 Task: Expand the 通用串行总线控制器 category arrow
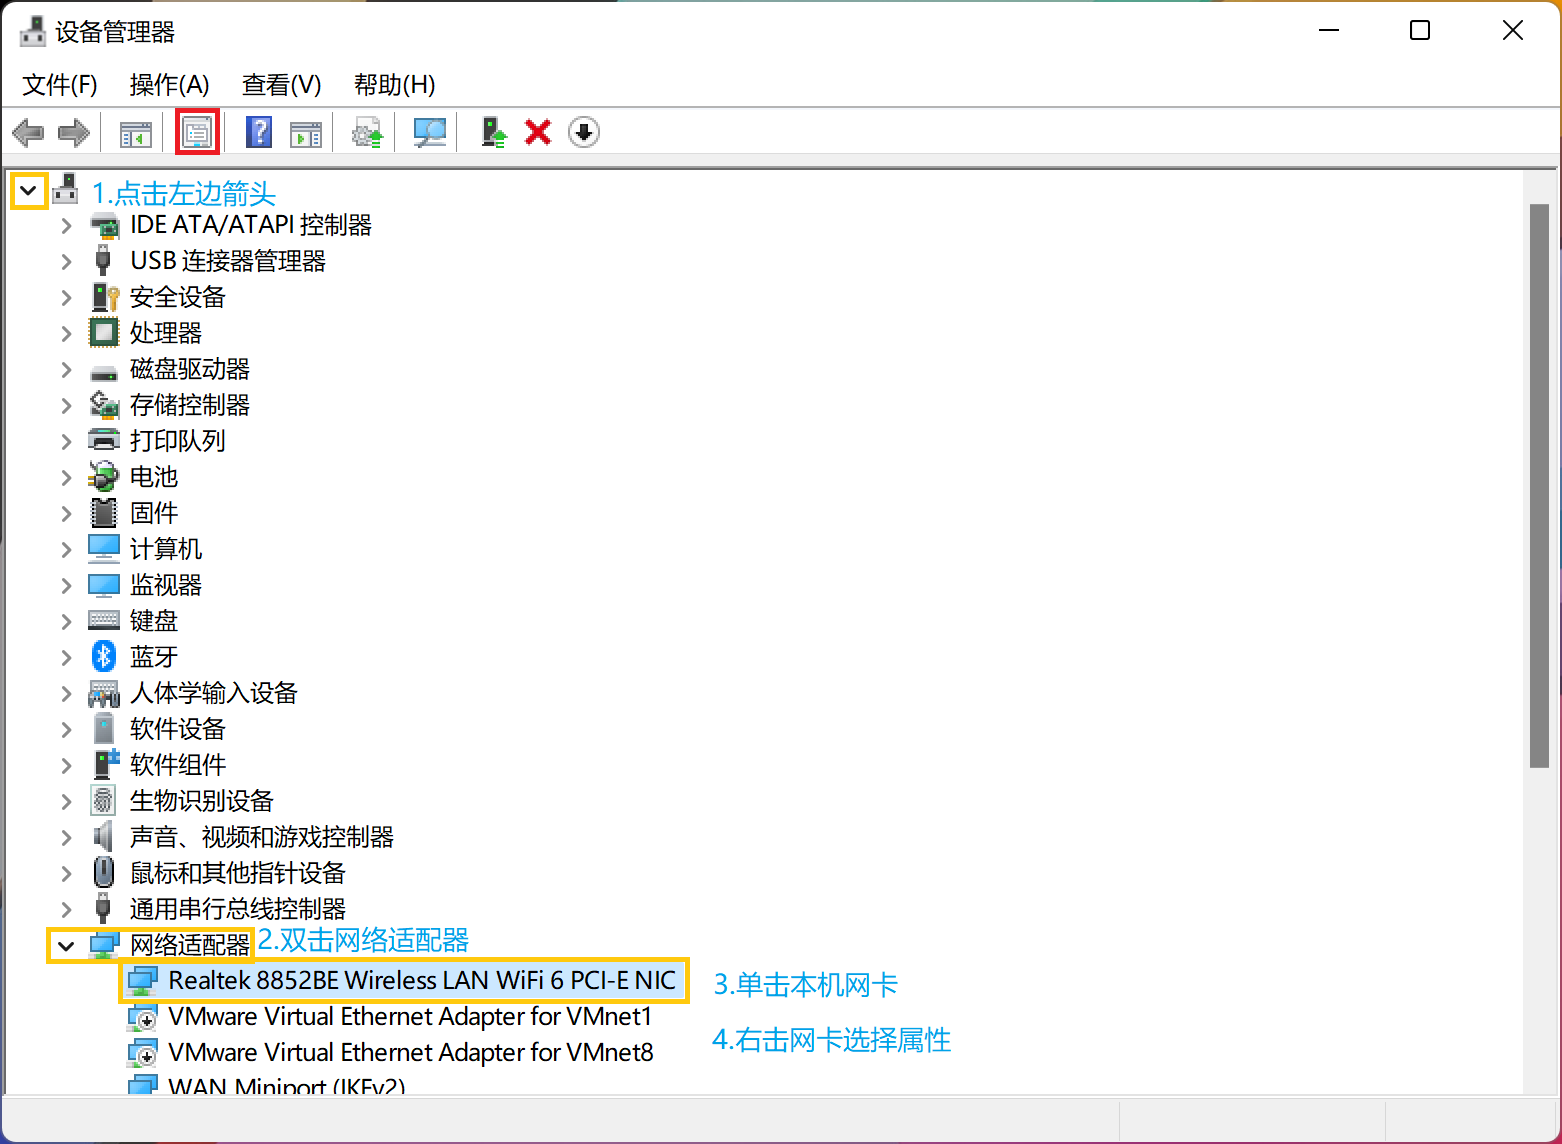(67, 910)
